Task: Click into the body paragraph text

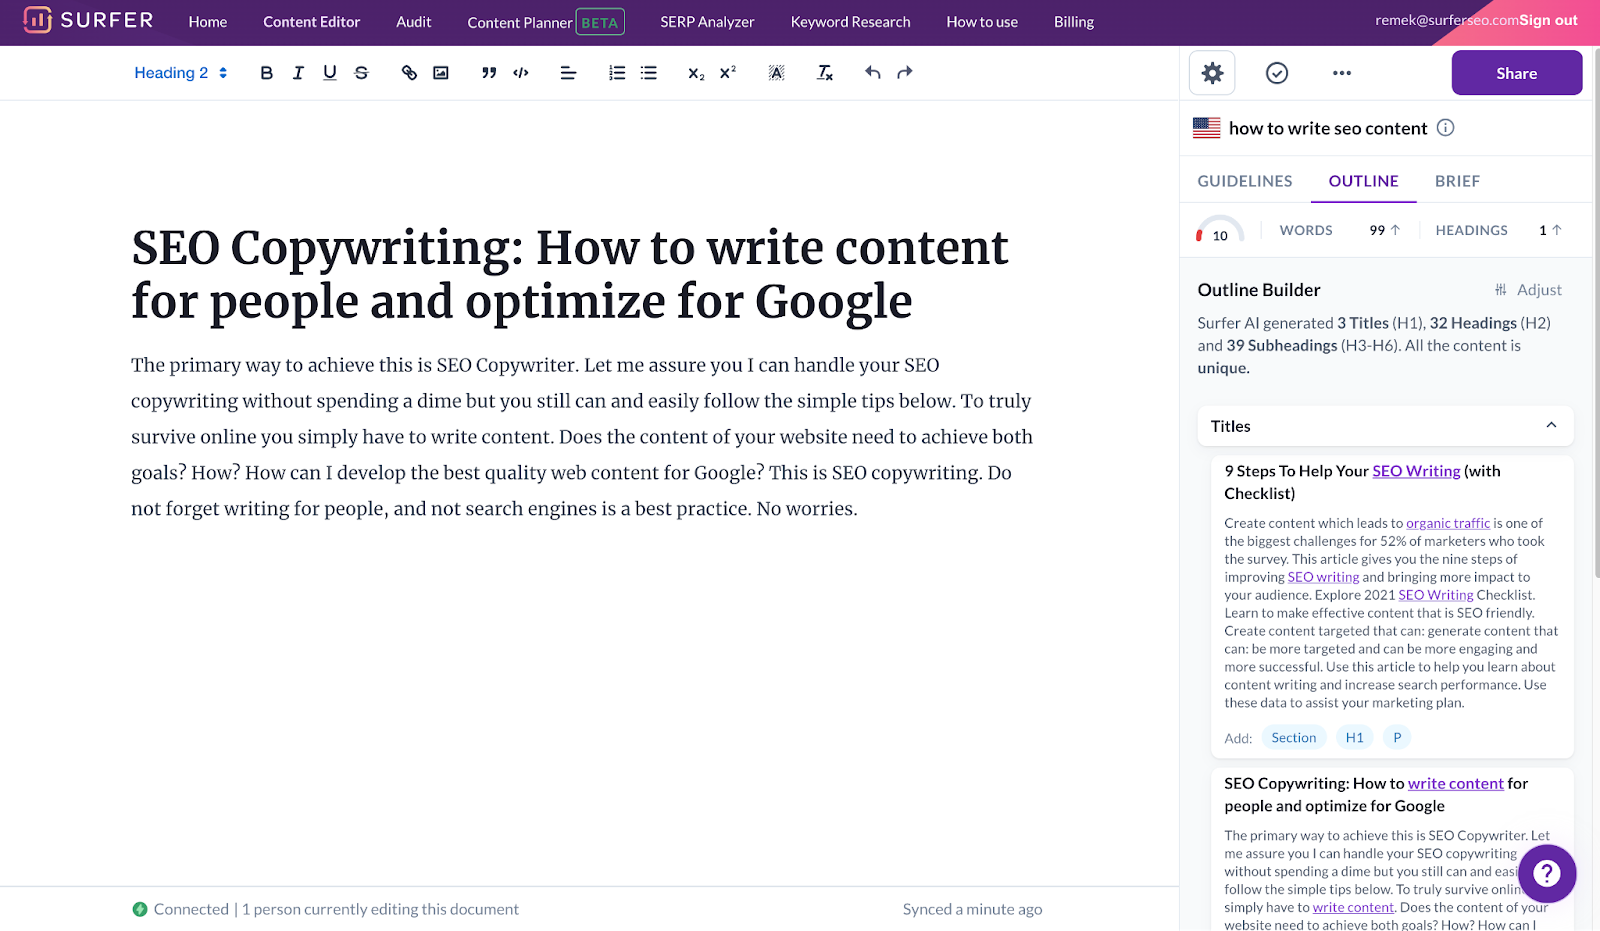Action: point(582,437)
